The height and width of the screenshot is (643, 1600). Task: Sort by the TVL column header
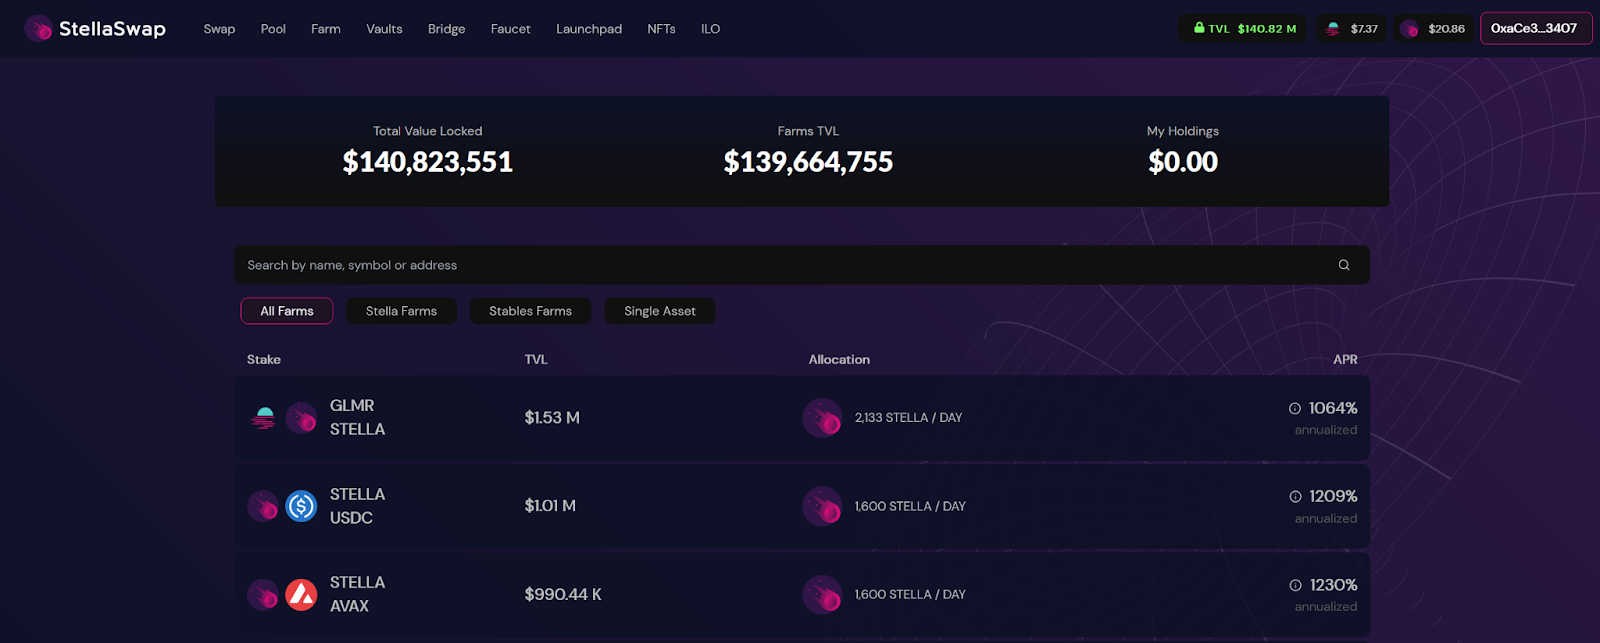[x=536, y=359]
